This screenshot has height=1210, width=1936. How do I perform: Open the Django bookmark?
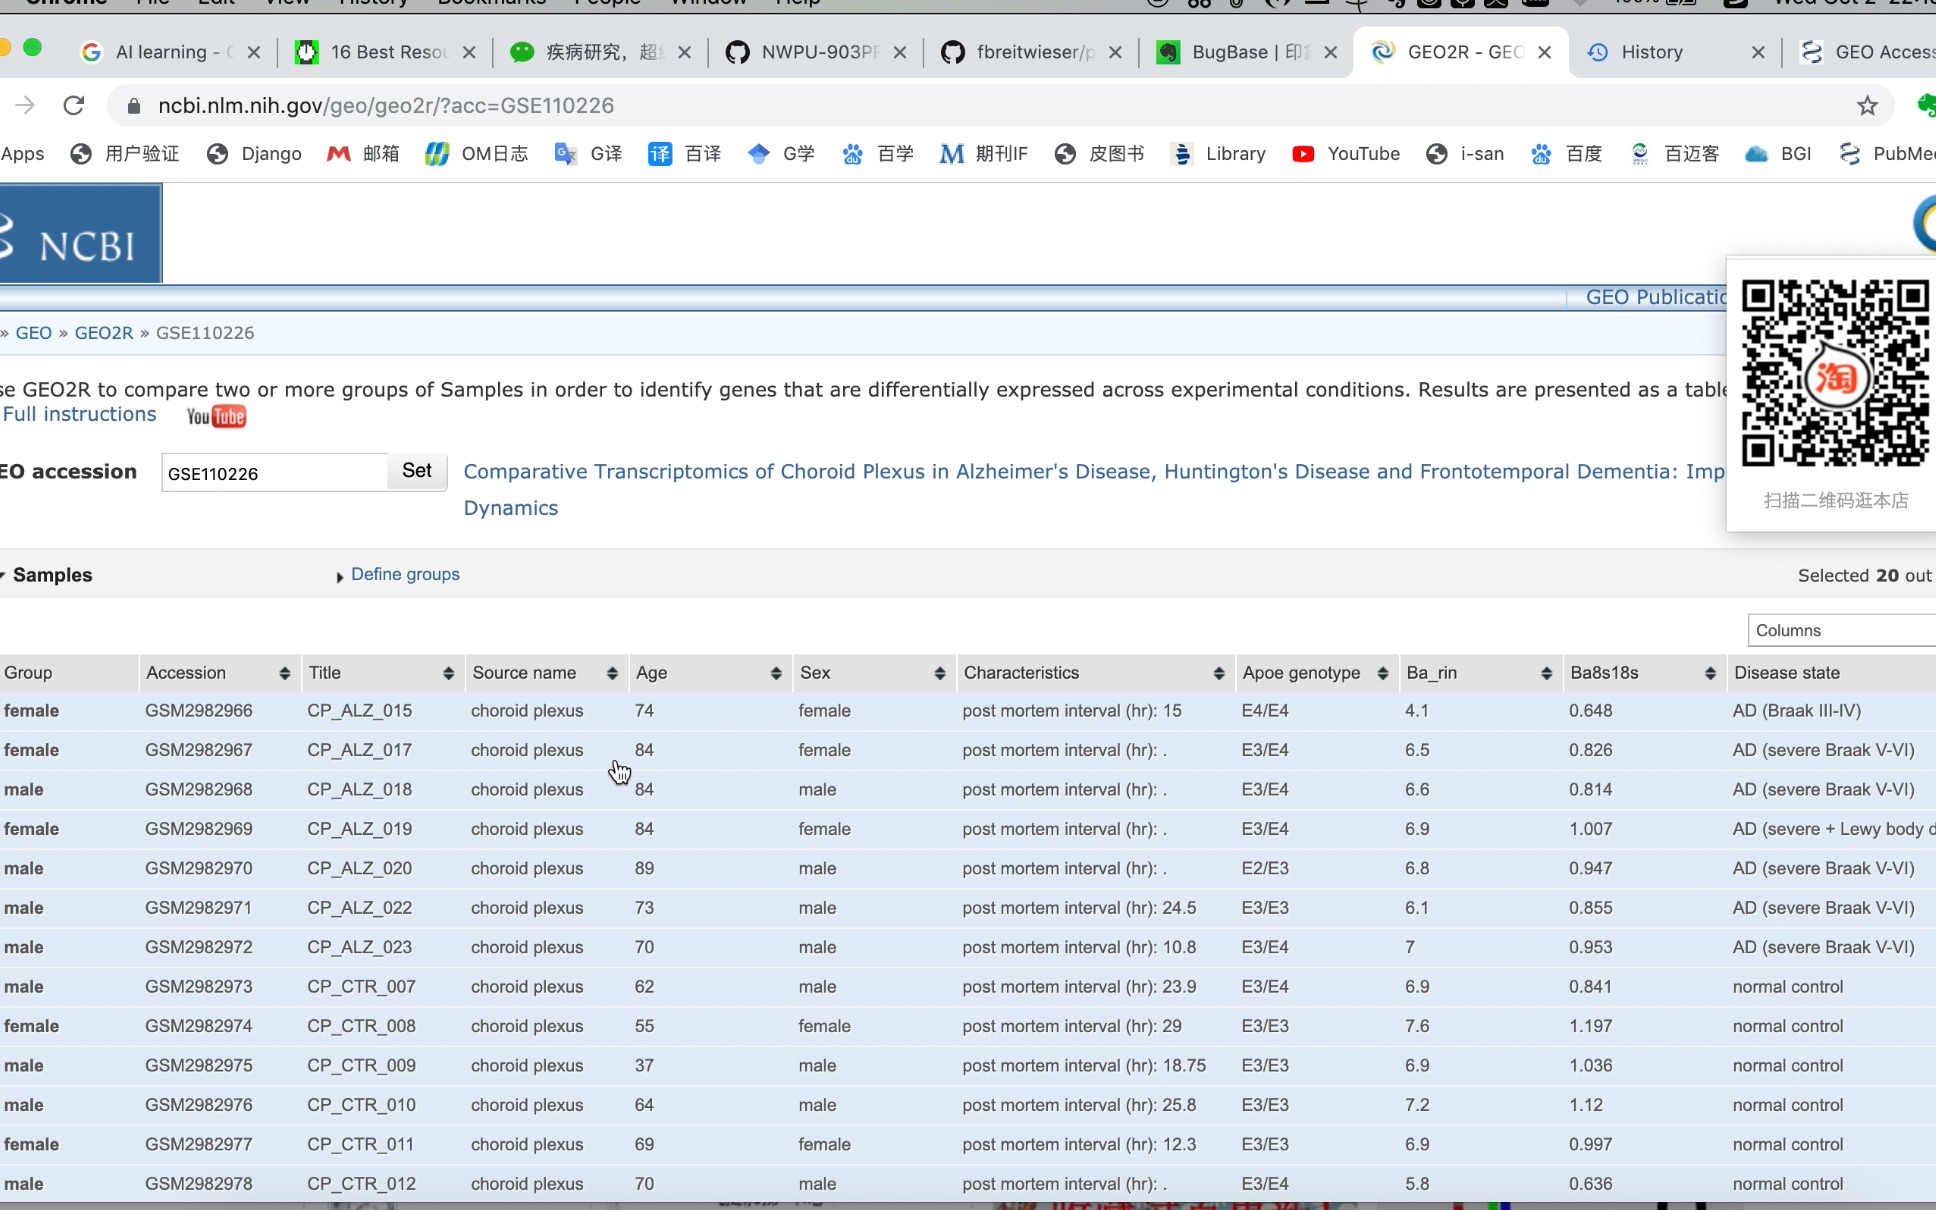pyautogui.click(x=254, y=153)
